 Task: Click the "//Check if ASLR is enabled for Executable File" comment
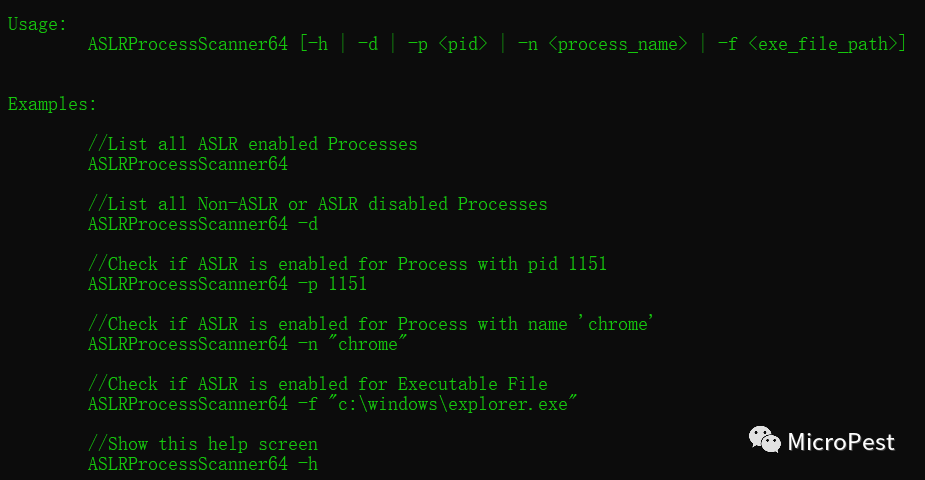point(317,384)
